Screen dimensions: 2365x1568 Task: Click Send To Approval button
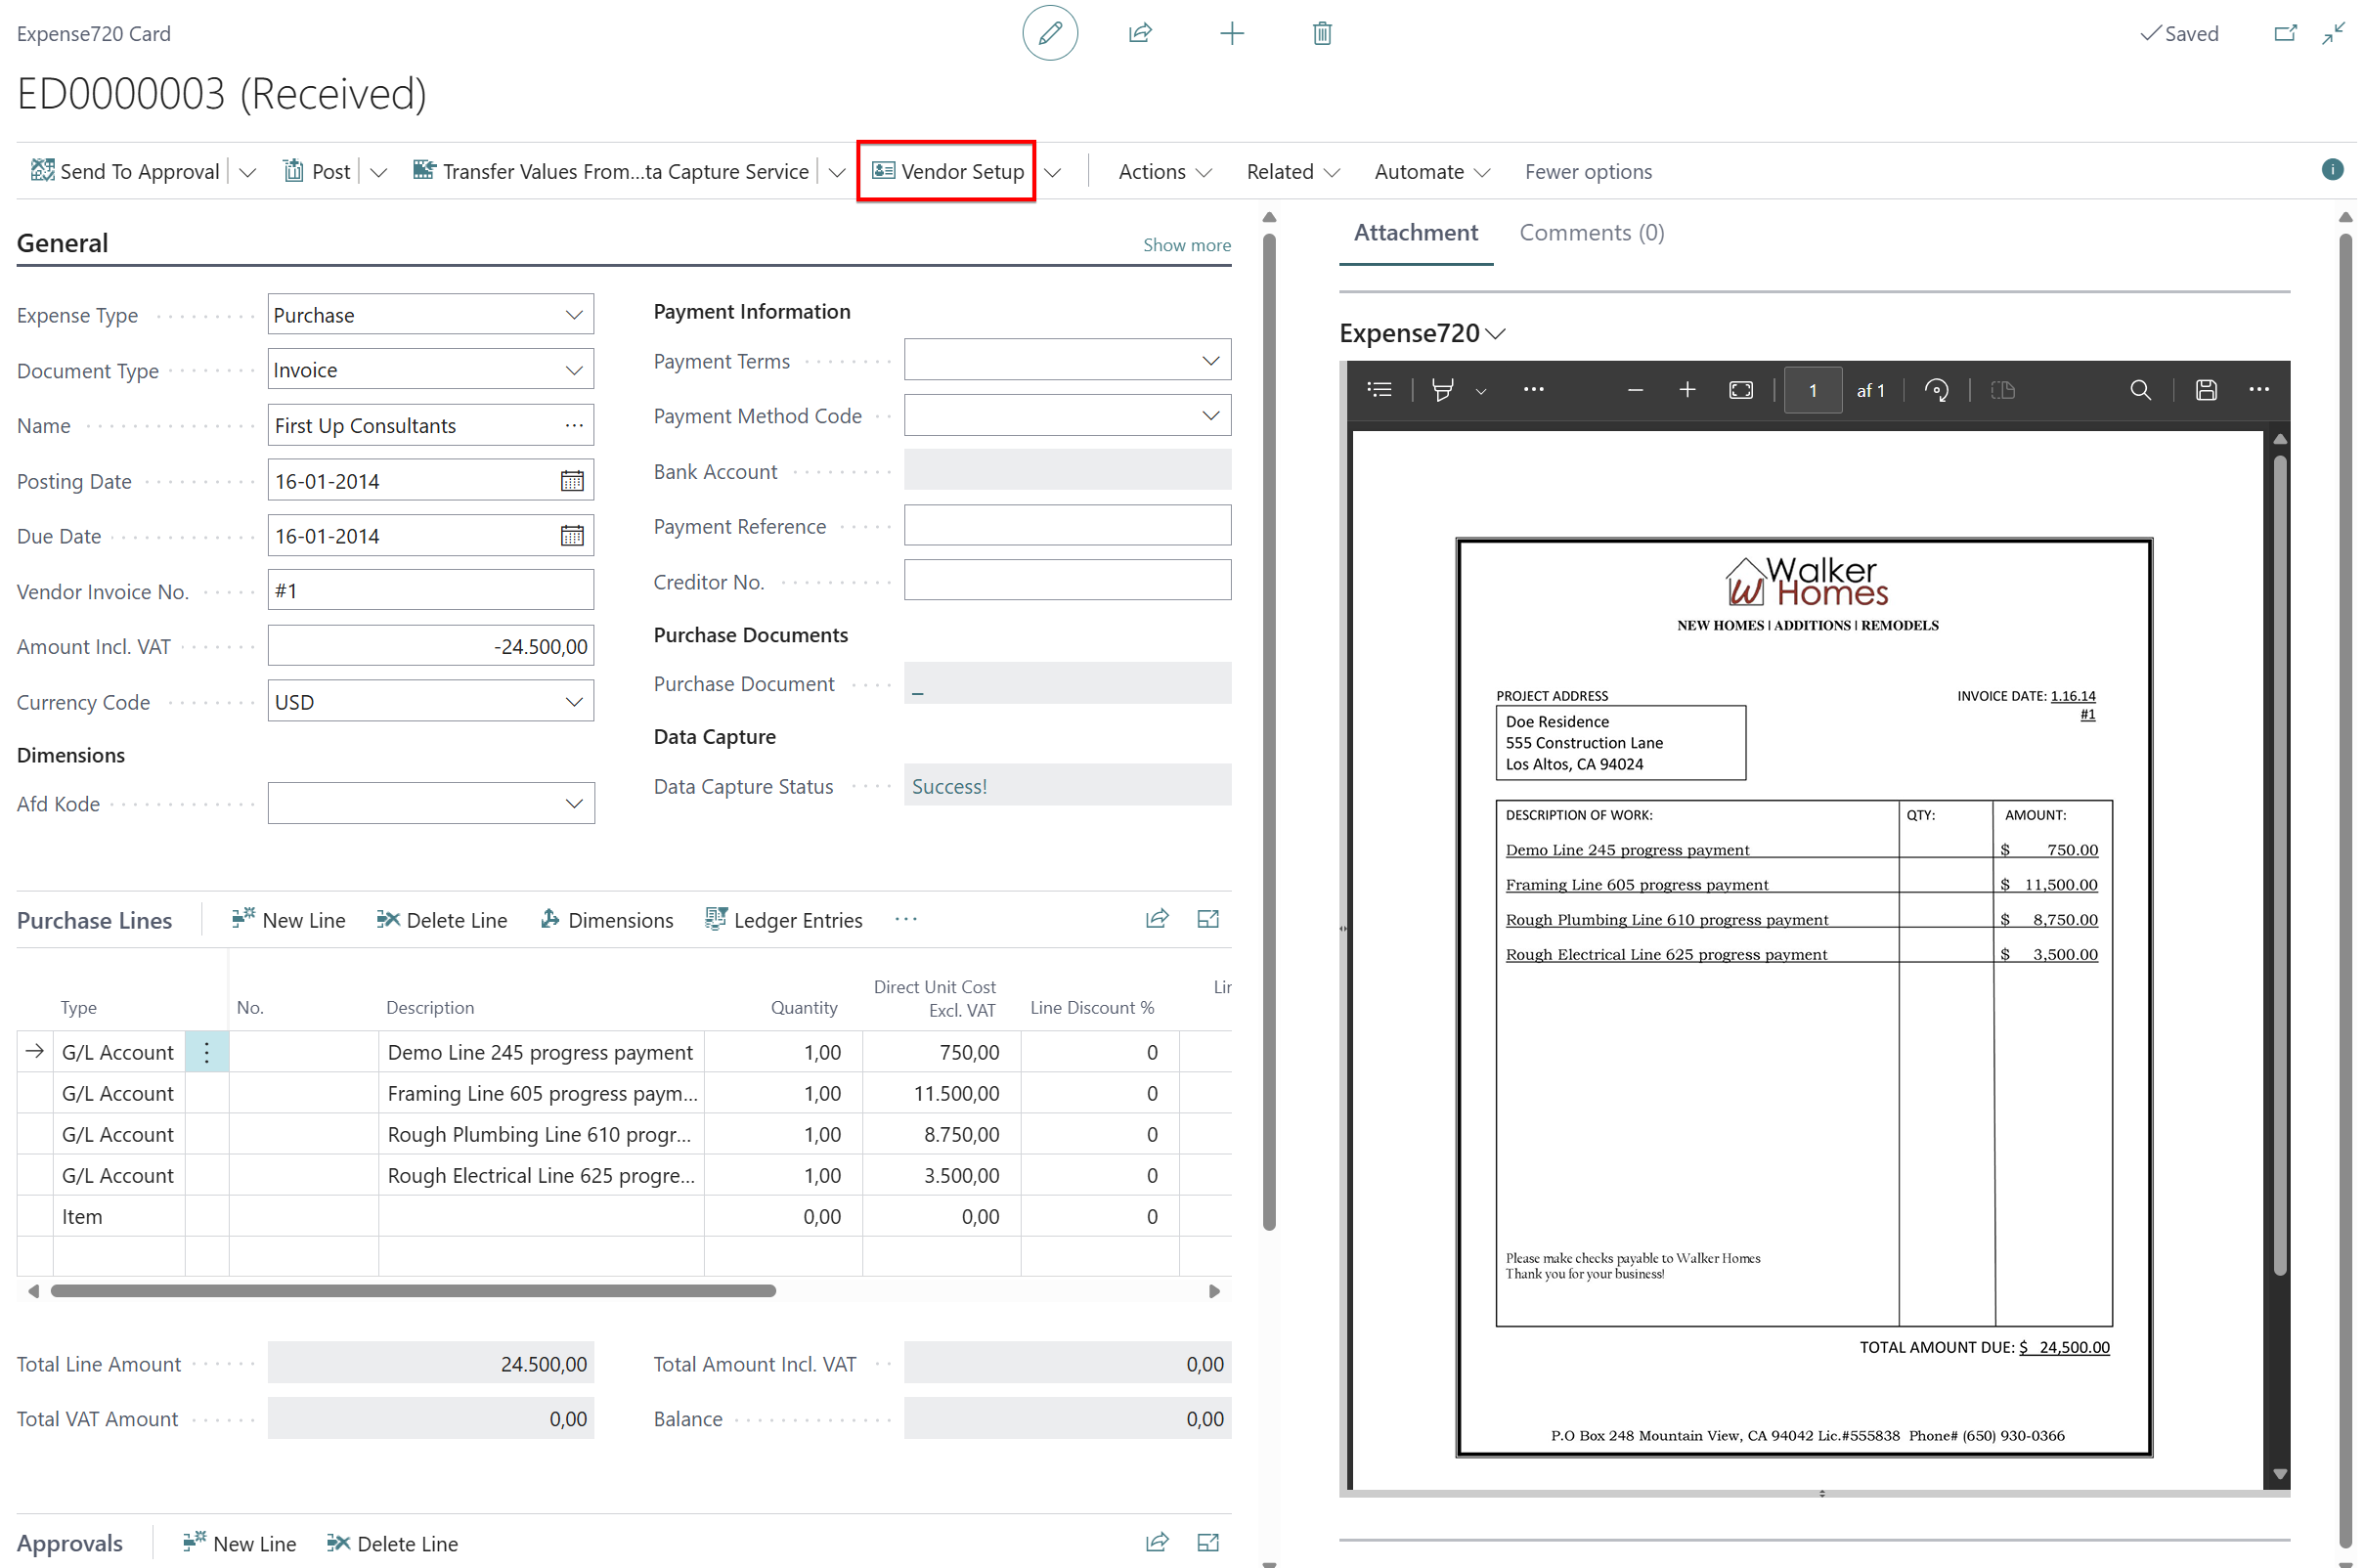tap(125, 171)
